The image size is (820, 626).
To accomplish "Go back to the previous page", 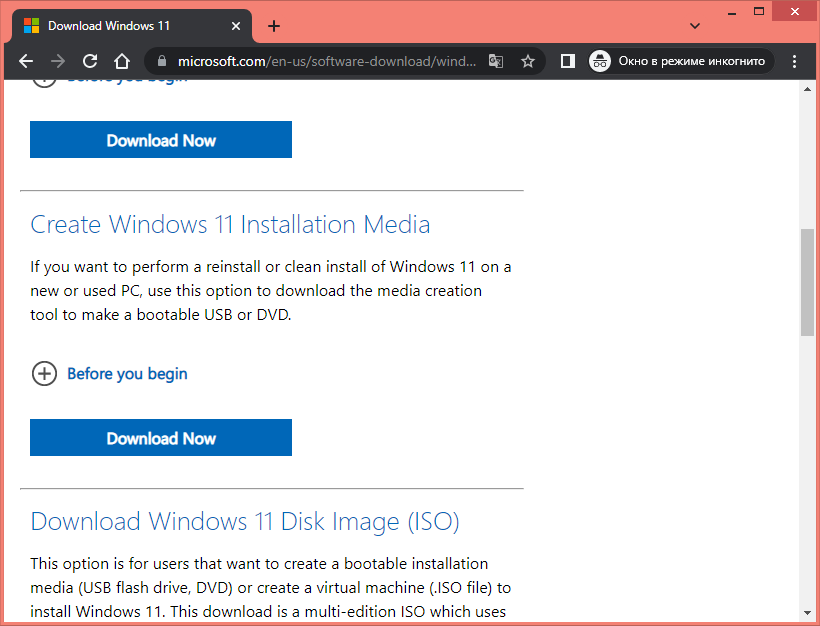I will point(26,61).
